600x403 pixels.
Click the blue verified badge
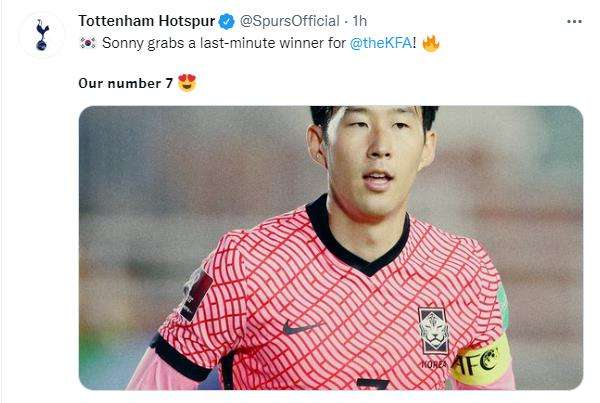tap(227, 21)
